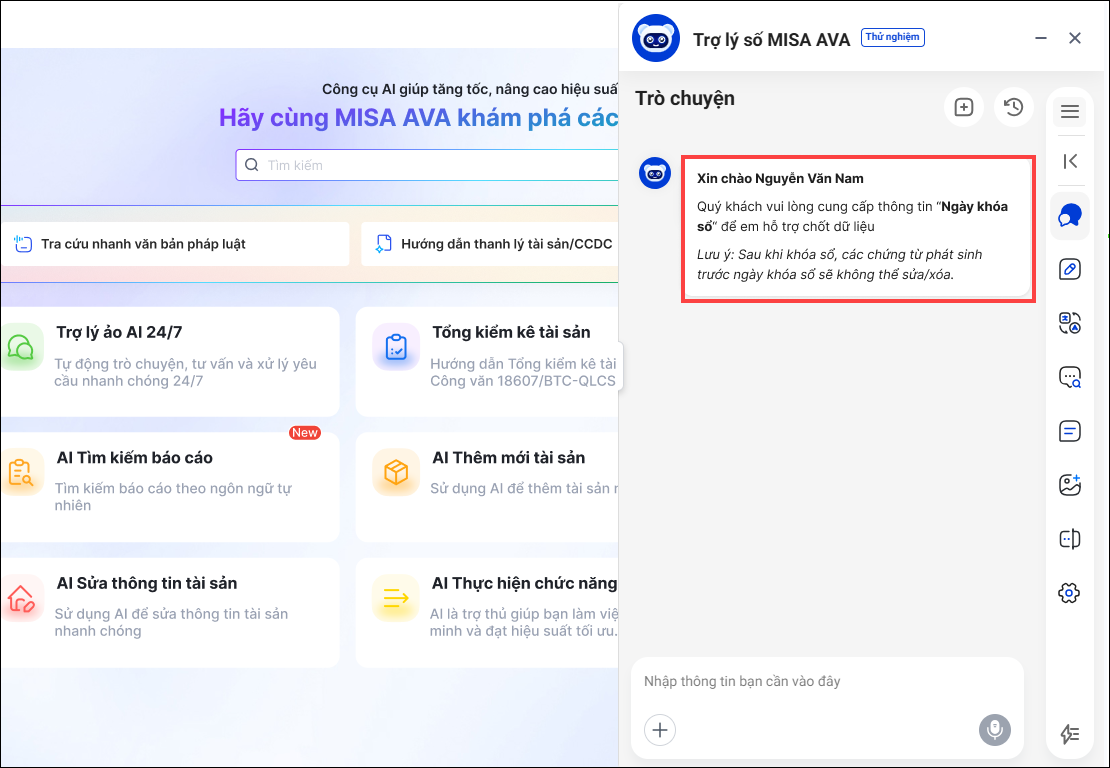Viewport: 1110px width, 768px height.
Task: Open Hướng dẫn thanh lý tài sản/CCDC
Action: point(489,244)
